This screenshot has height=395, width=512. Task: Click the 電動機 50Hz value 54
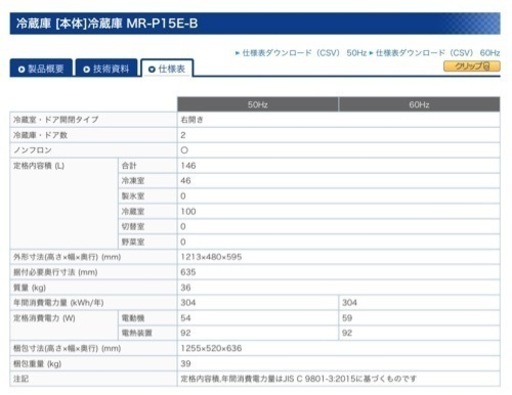click(186, 318)
